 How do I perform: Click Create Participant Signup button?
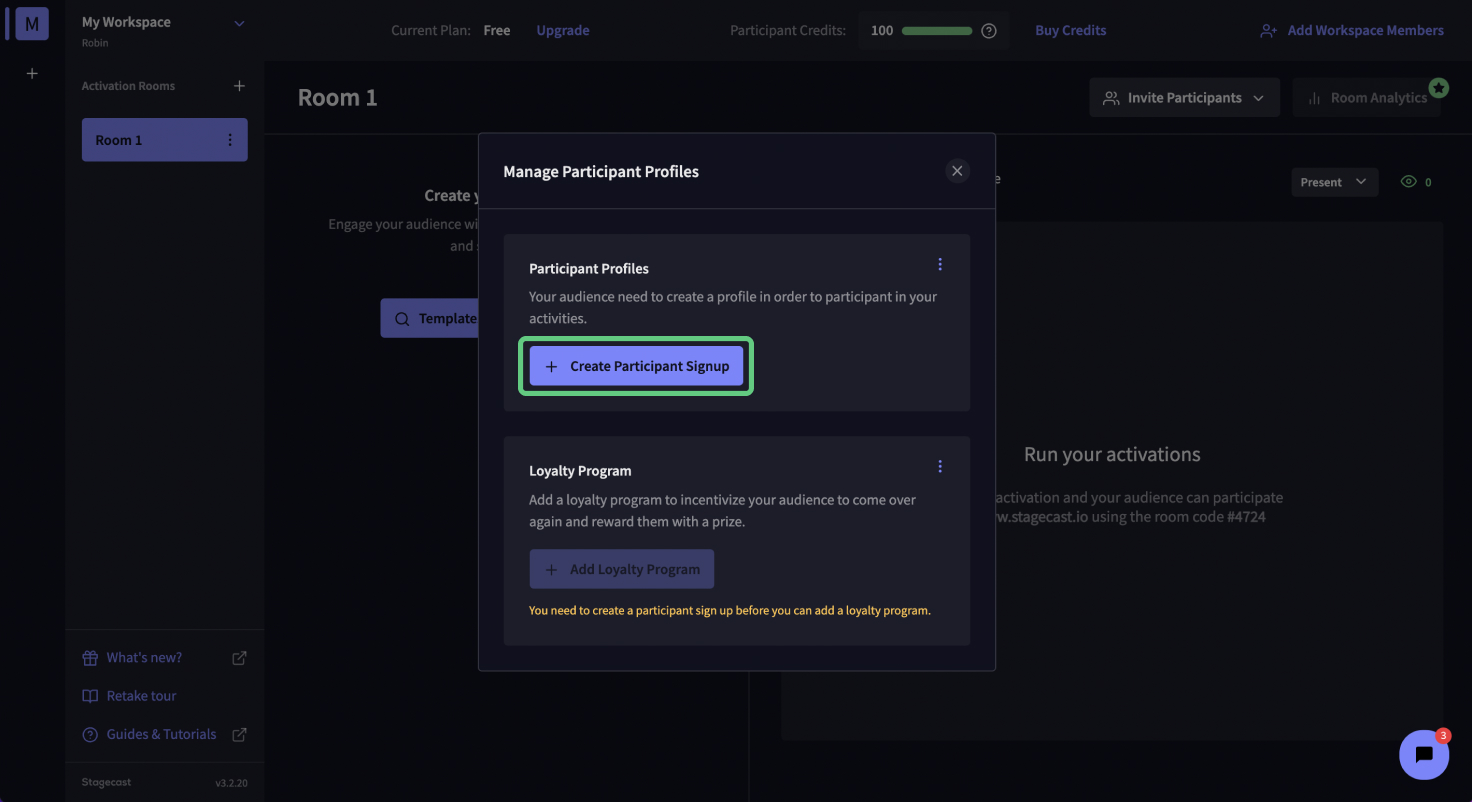pyautogui.click(x=636, y=366)
